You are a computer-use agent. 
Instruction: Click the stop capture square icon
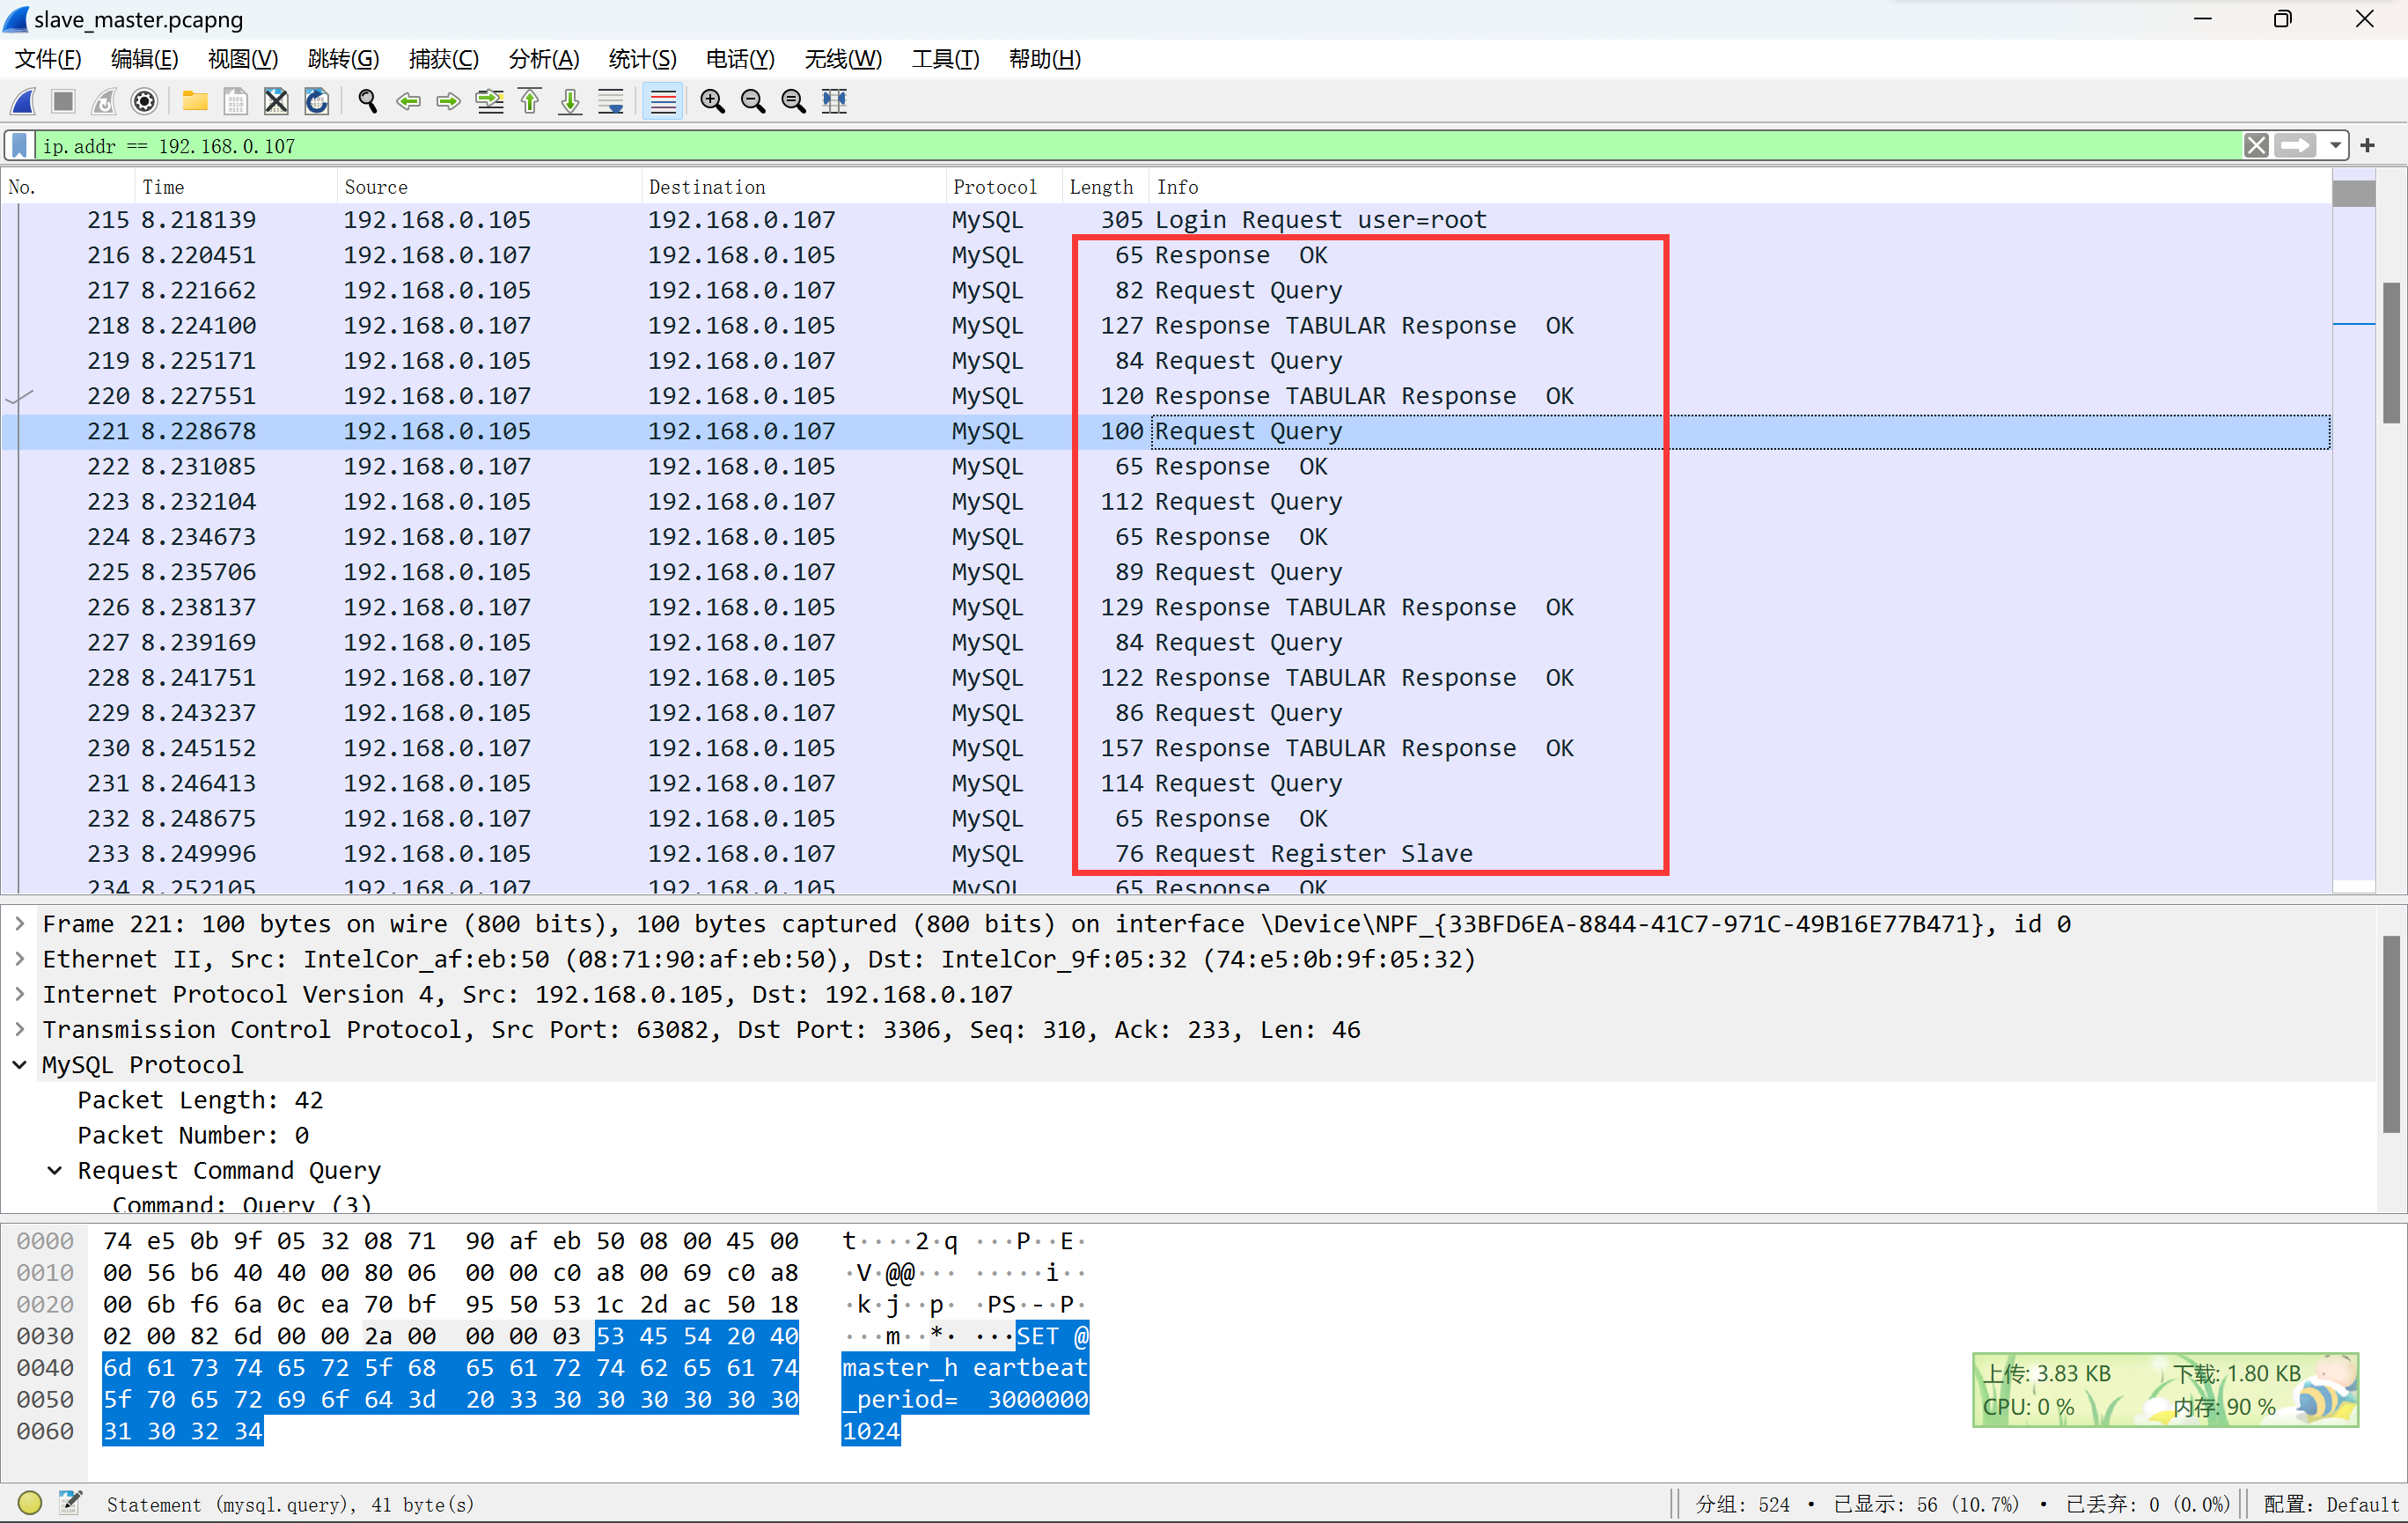tap(64, 101)
